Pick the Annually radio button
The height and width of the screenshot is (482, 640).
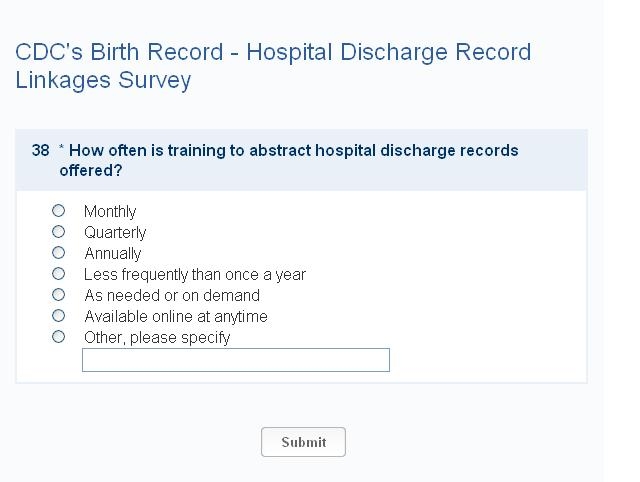tap(58, 253)
